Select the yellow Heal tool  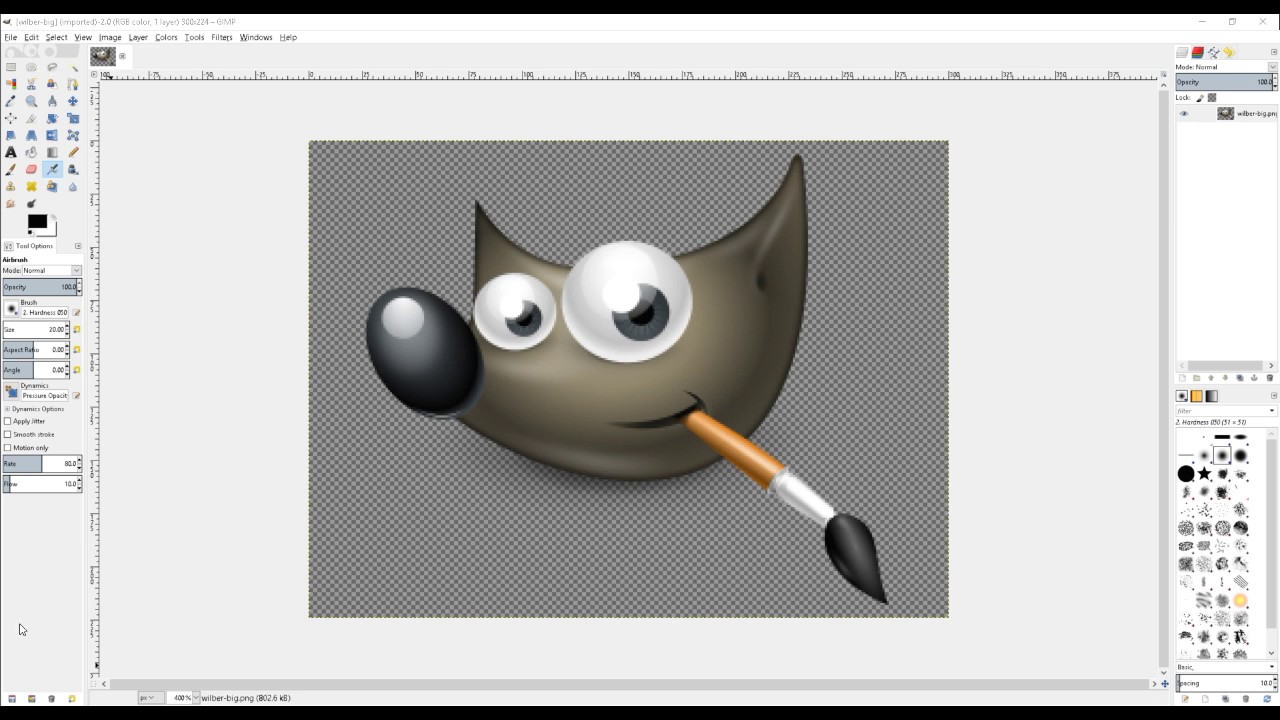[x=31, y=186]
